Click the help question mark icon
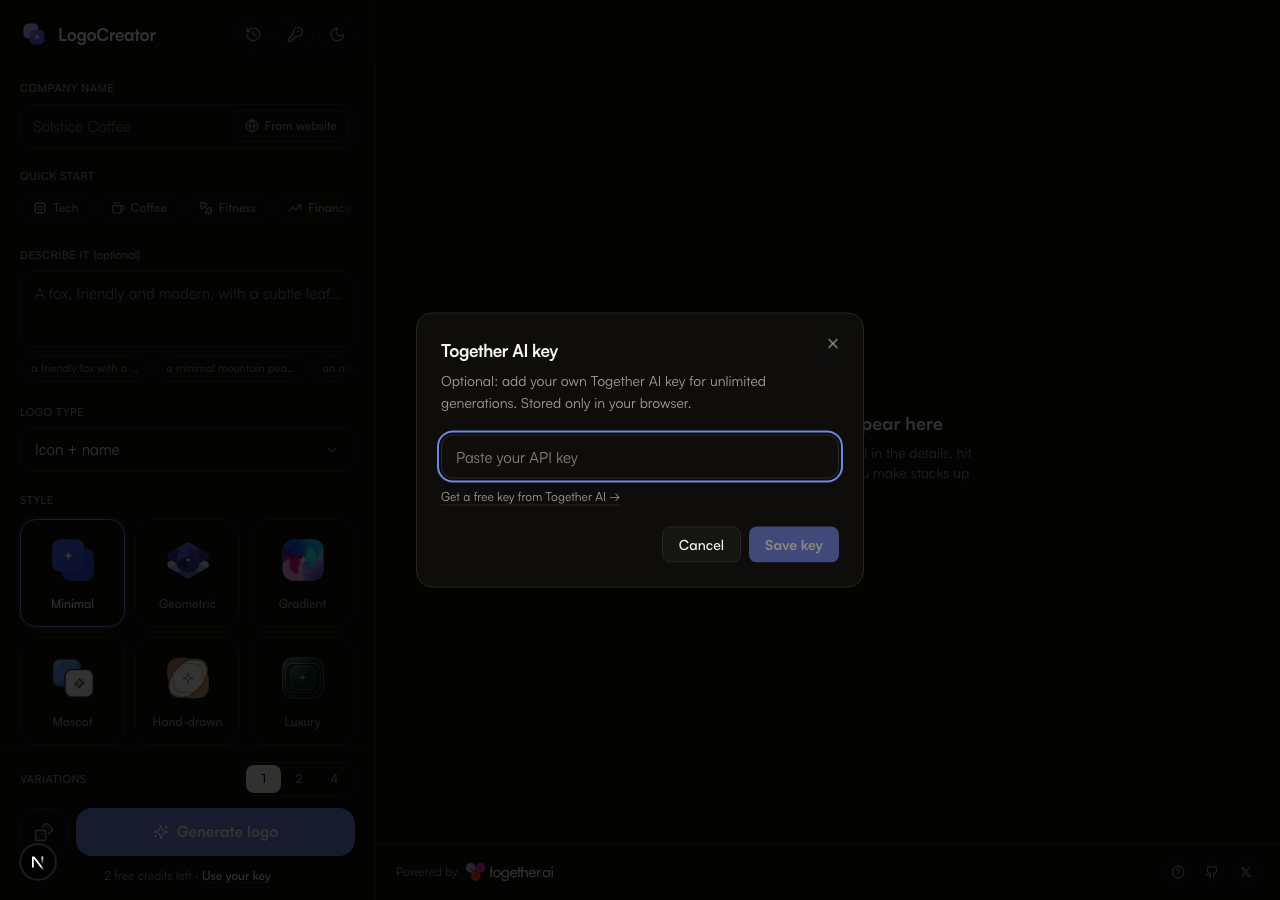1280x900 pixels. pos(1178,872)
